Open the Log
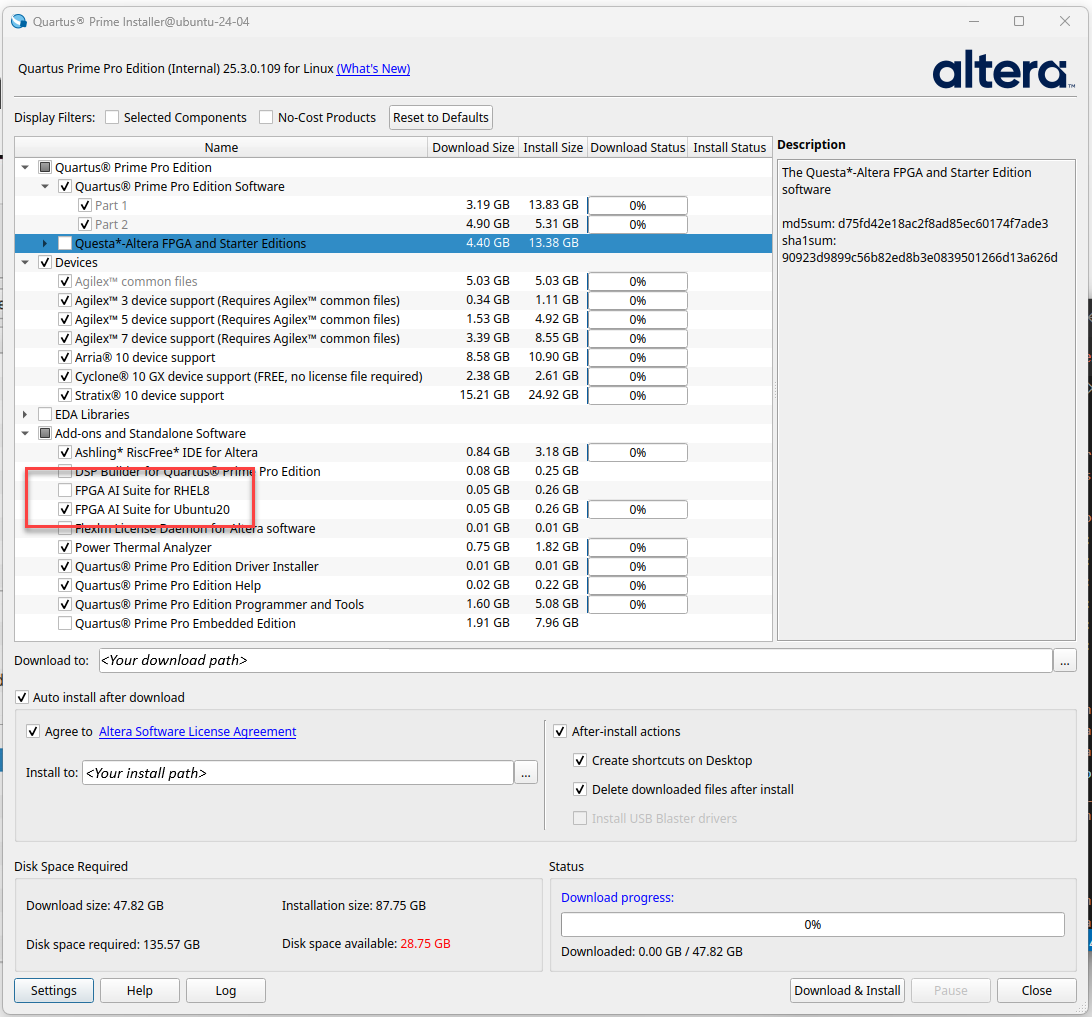Viewport: 1092px width, 1017px height. (x=226, y=991)
